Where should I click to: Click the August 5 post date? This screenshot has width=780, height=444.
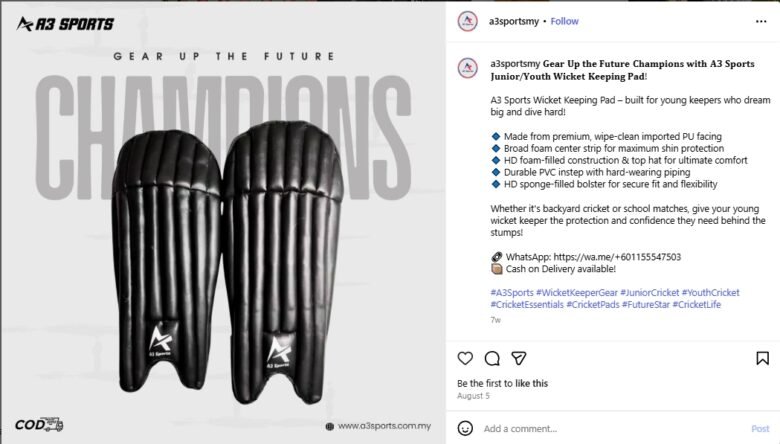pyautogui.click(x=474, y=396)
